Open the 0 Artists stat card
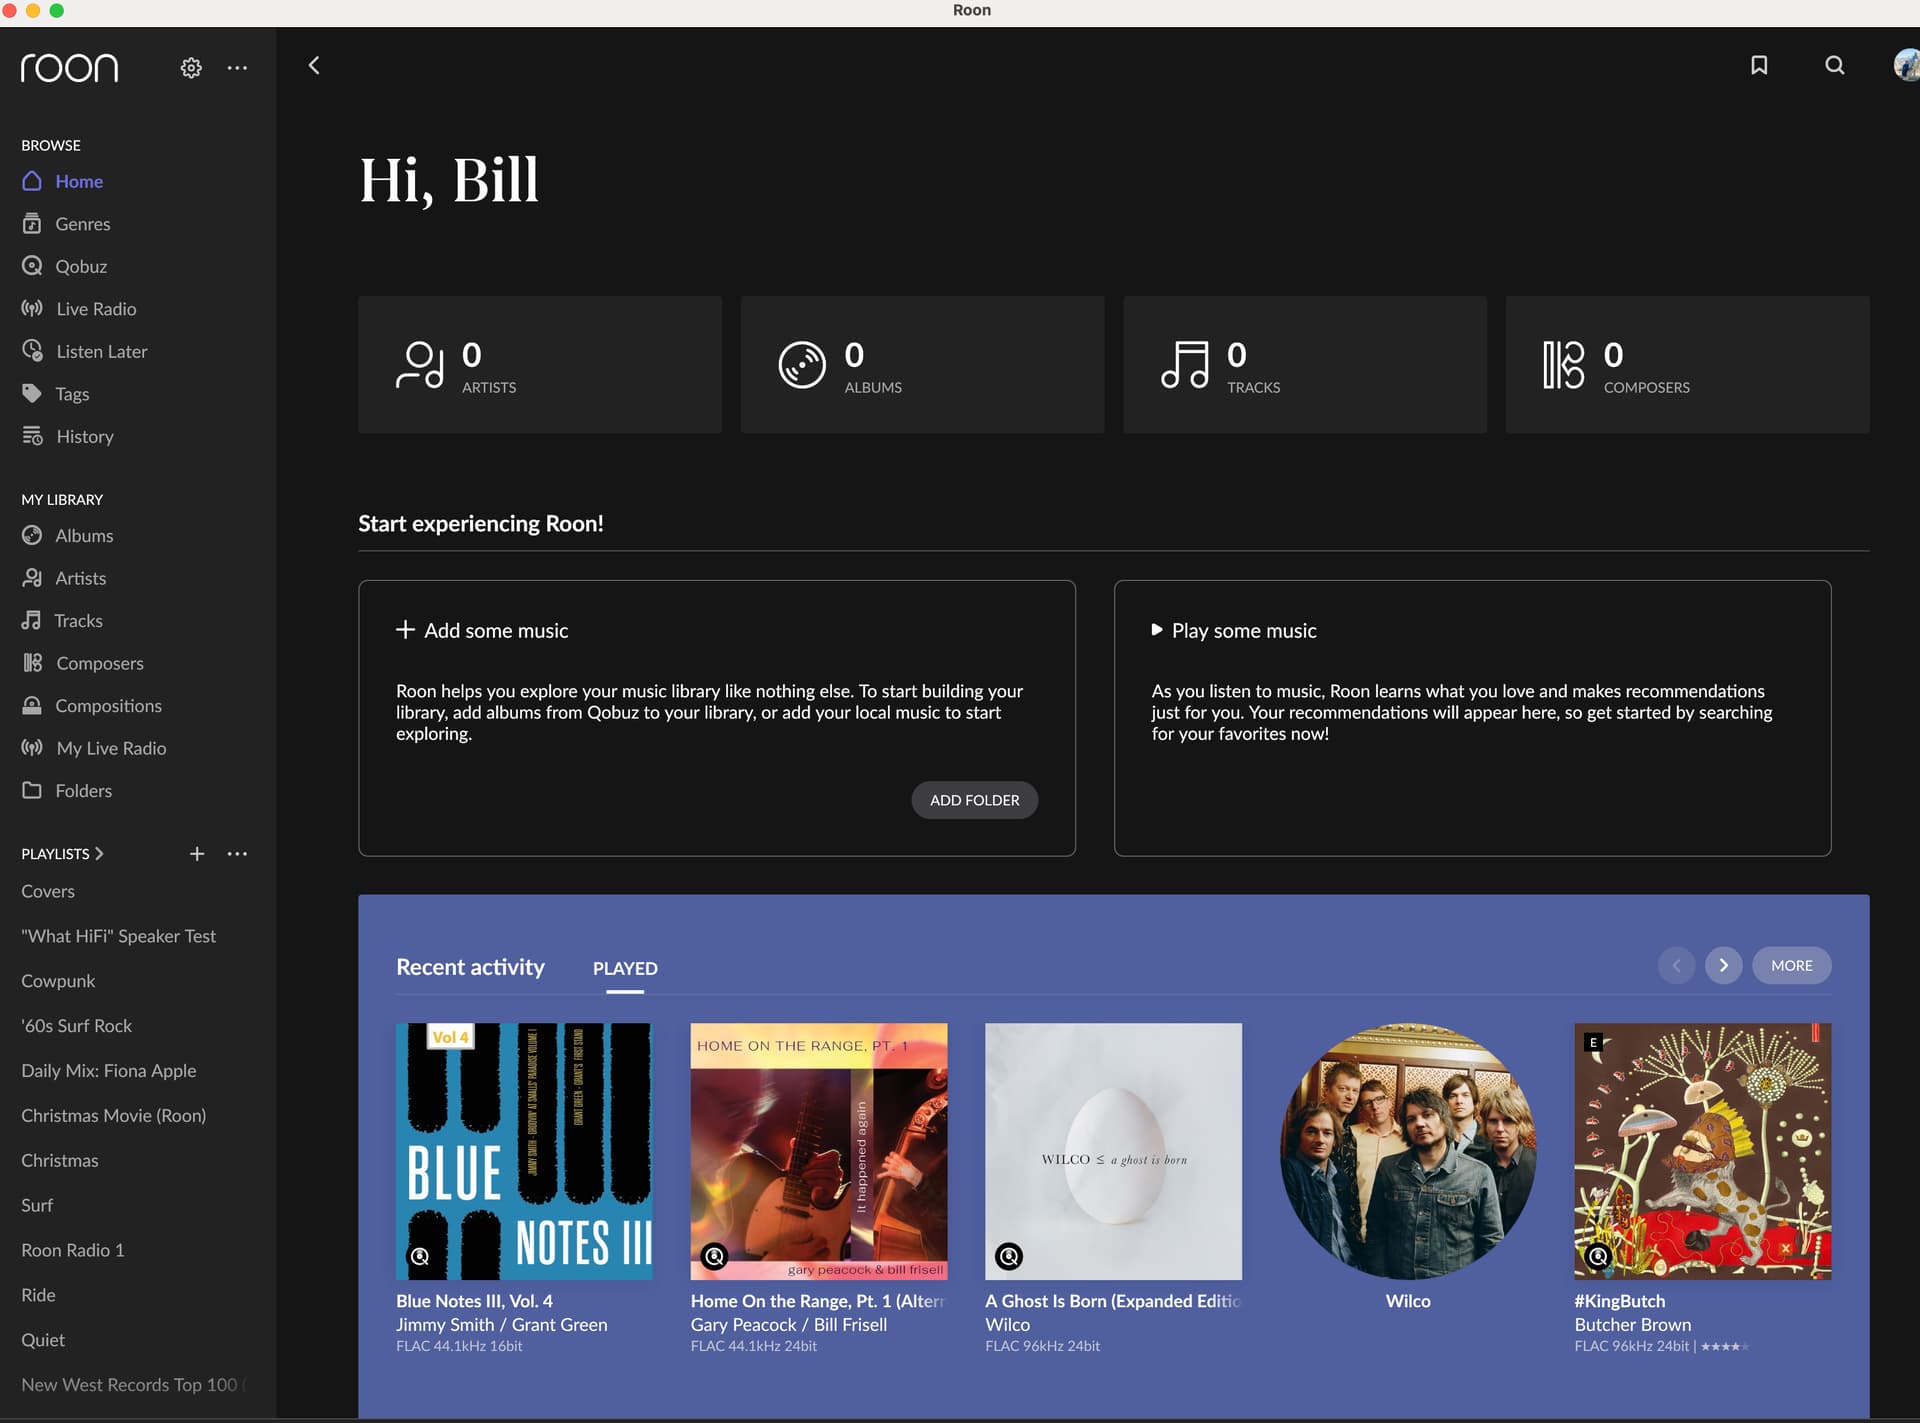 (540, 364)
